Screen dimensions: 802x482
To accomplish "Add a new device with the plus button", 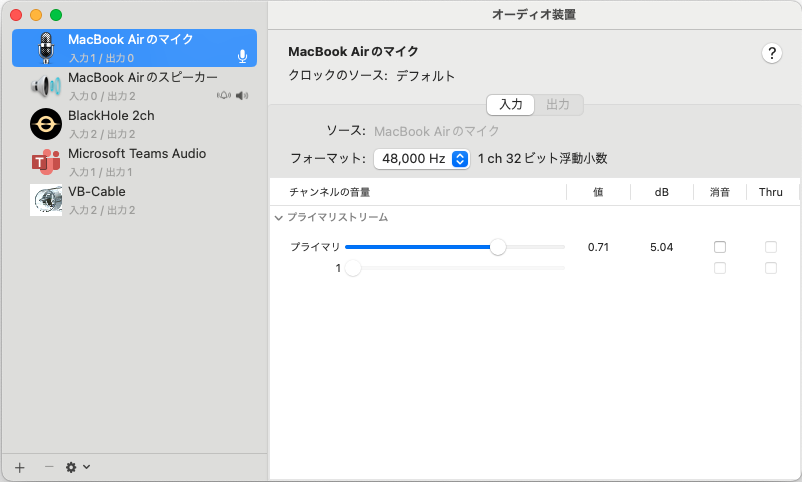I will point(19,467).
